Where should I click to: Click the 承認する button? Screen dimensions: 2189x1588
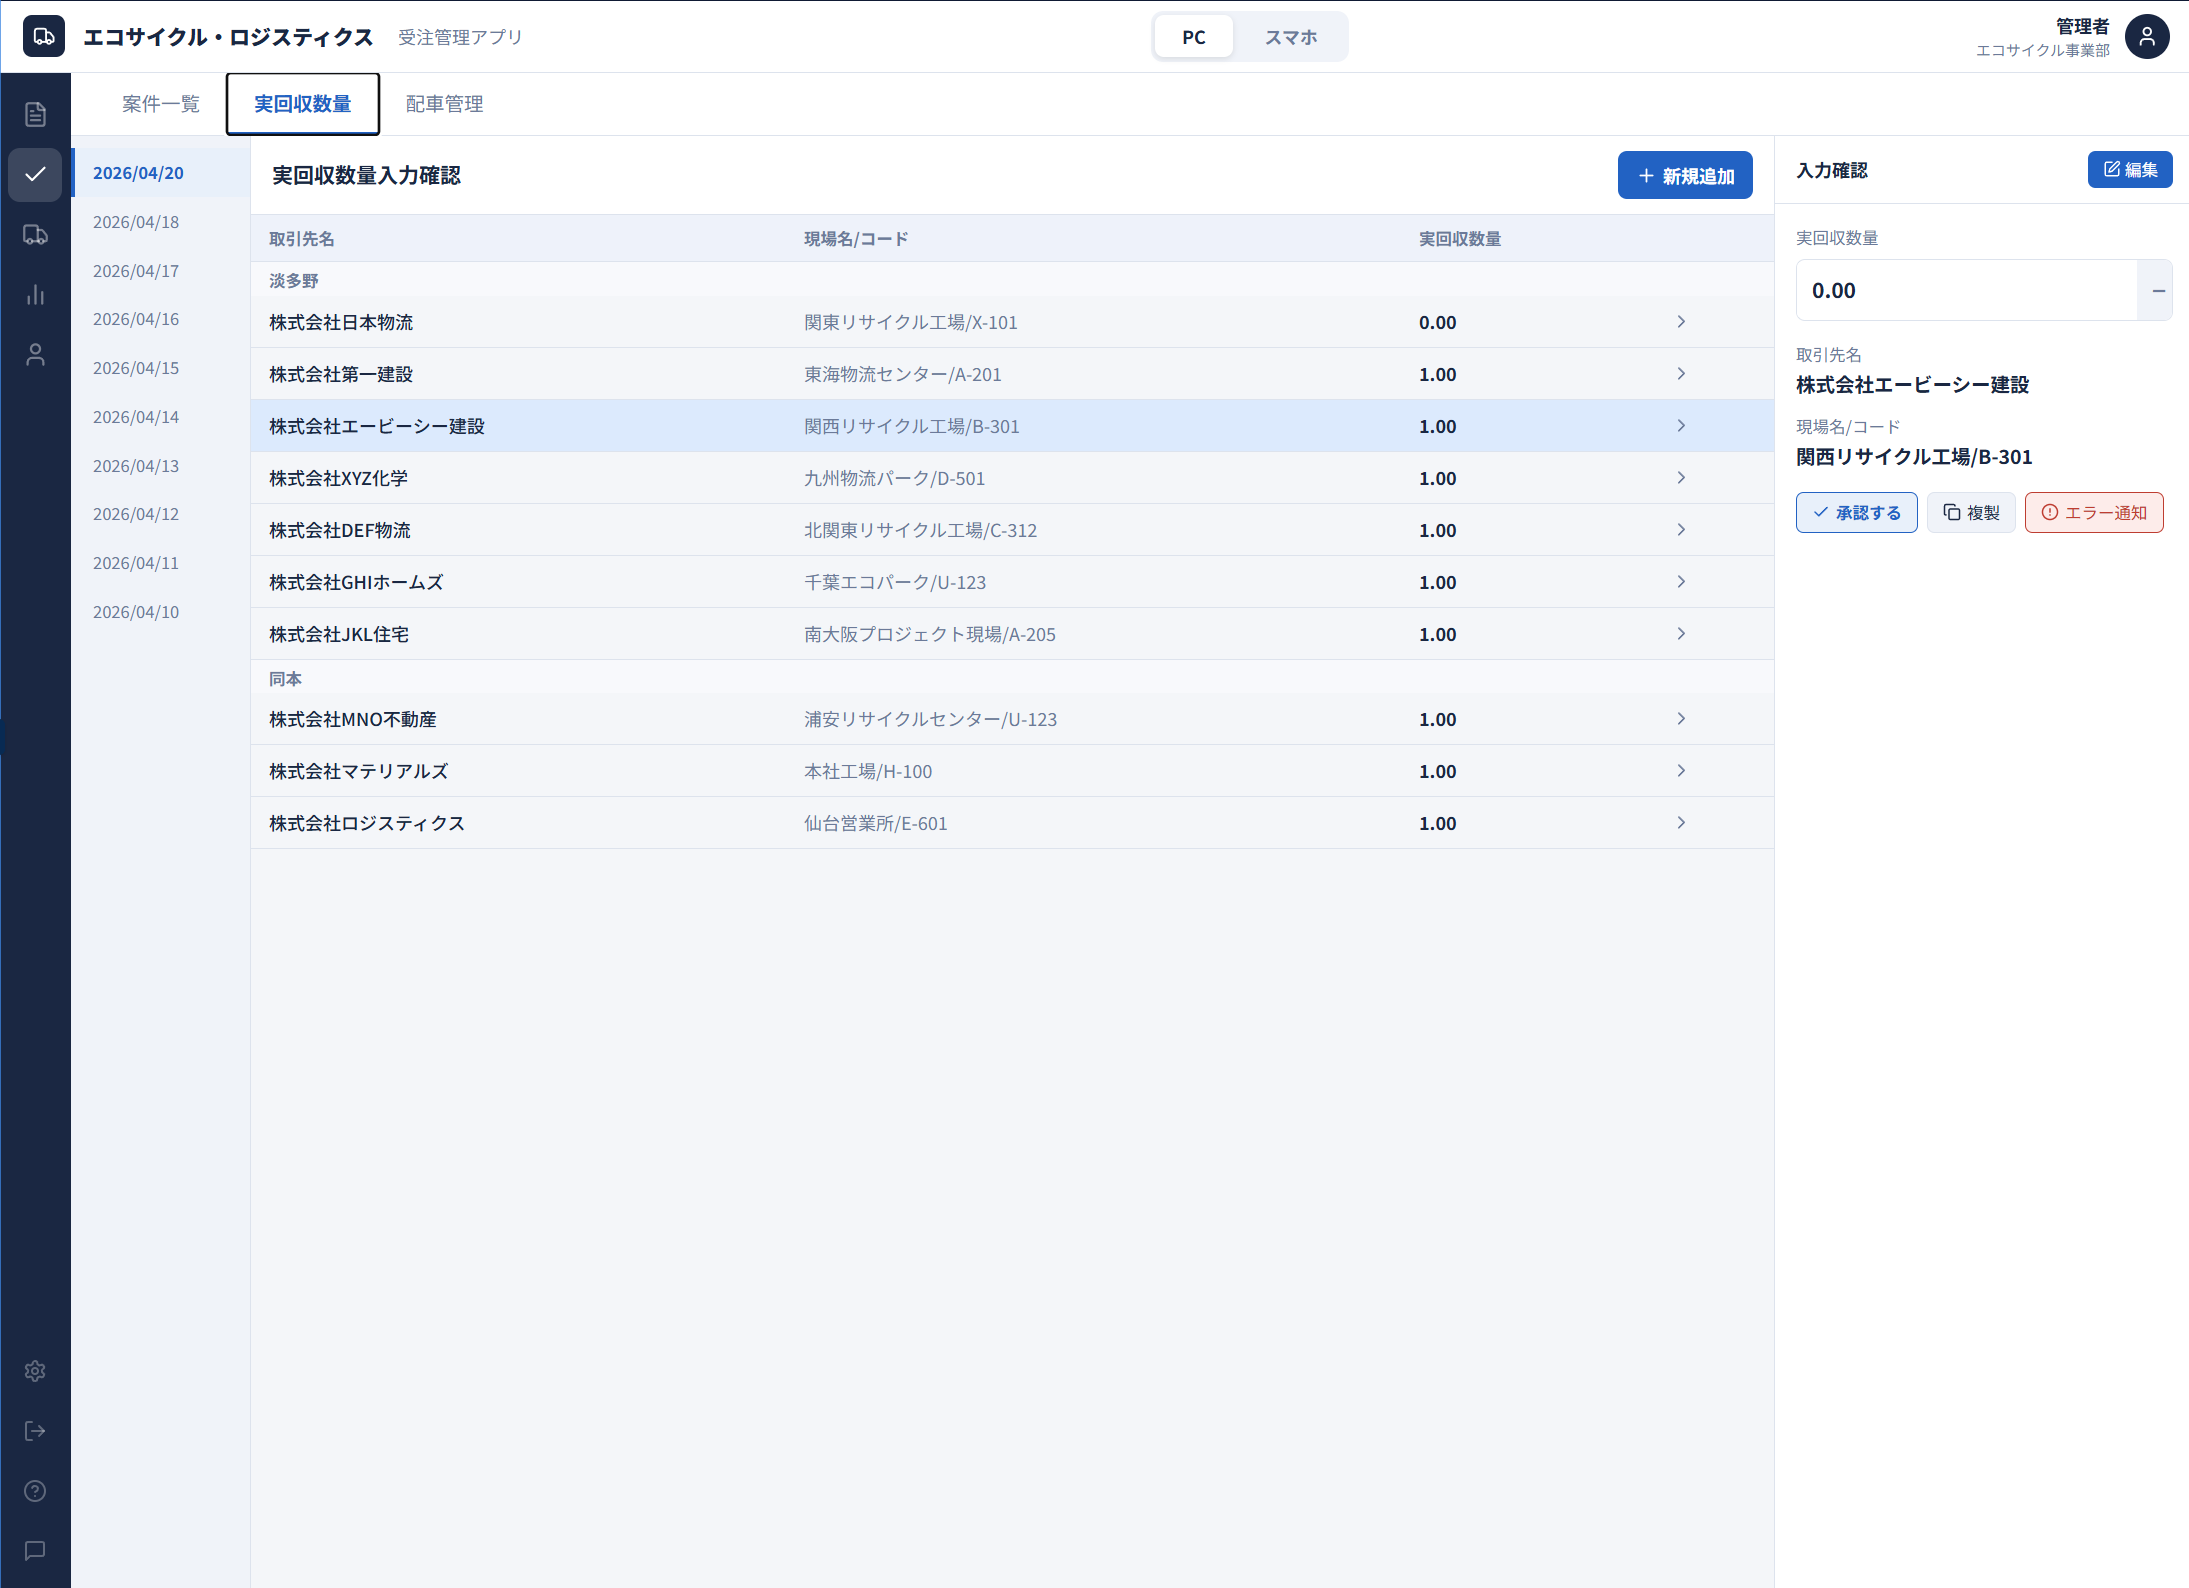pyautogui.click(x=1856, y=513)
